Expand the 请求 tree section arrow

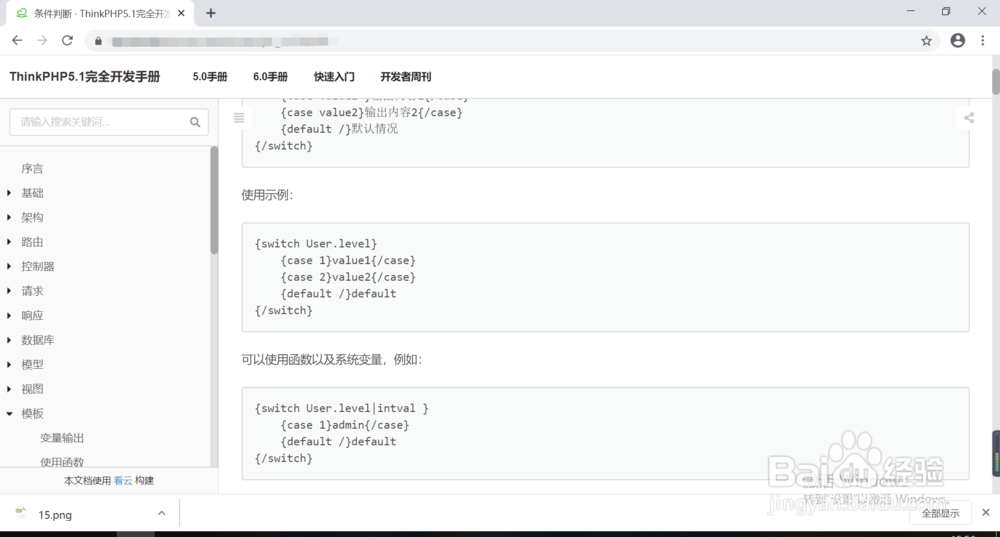pyautogui.click(x=9, y=291)
